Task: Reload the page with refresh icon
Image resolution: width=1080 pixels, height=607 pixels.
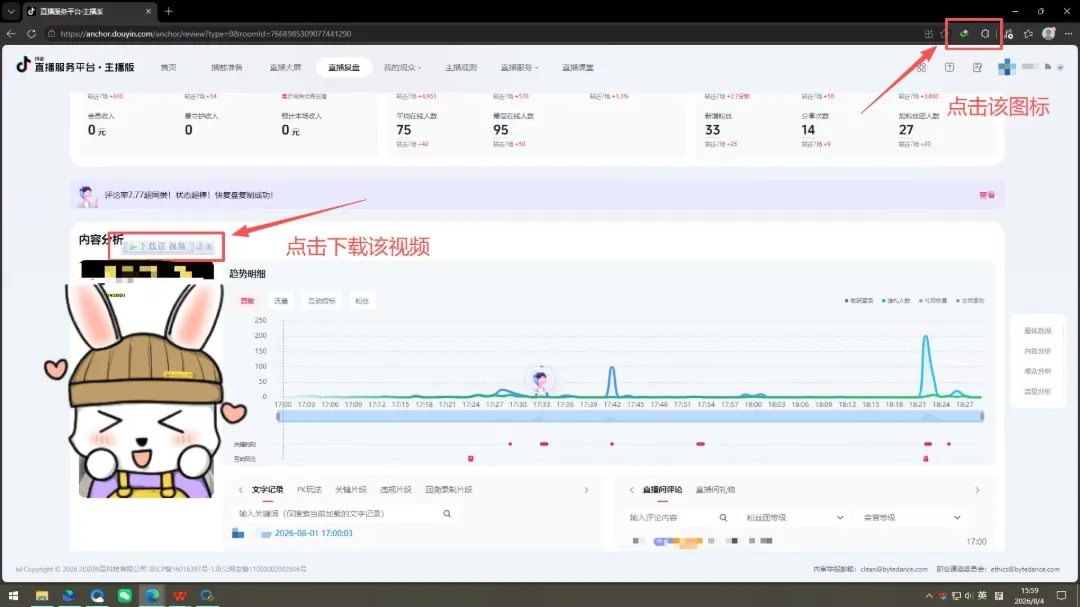Action: [31, 34]
